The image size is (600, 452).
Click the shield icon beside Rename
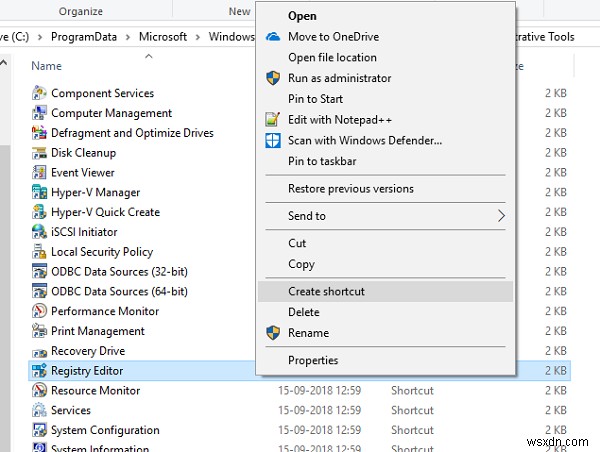point(273,333)
